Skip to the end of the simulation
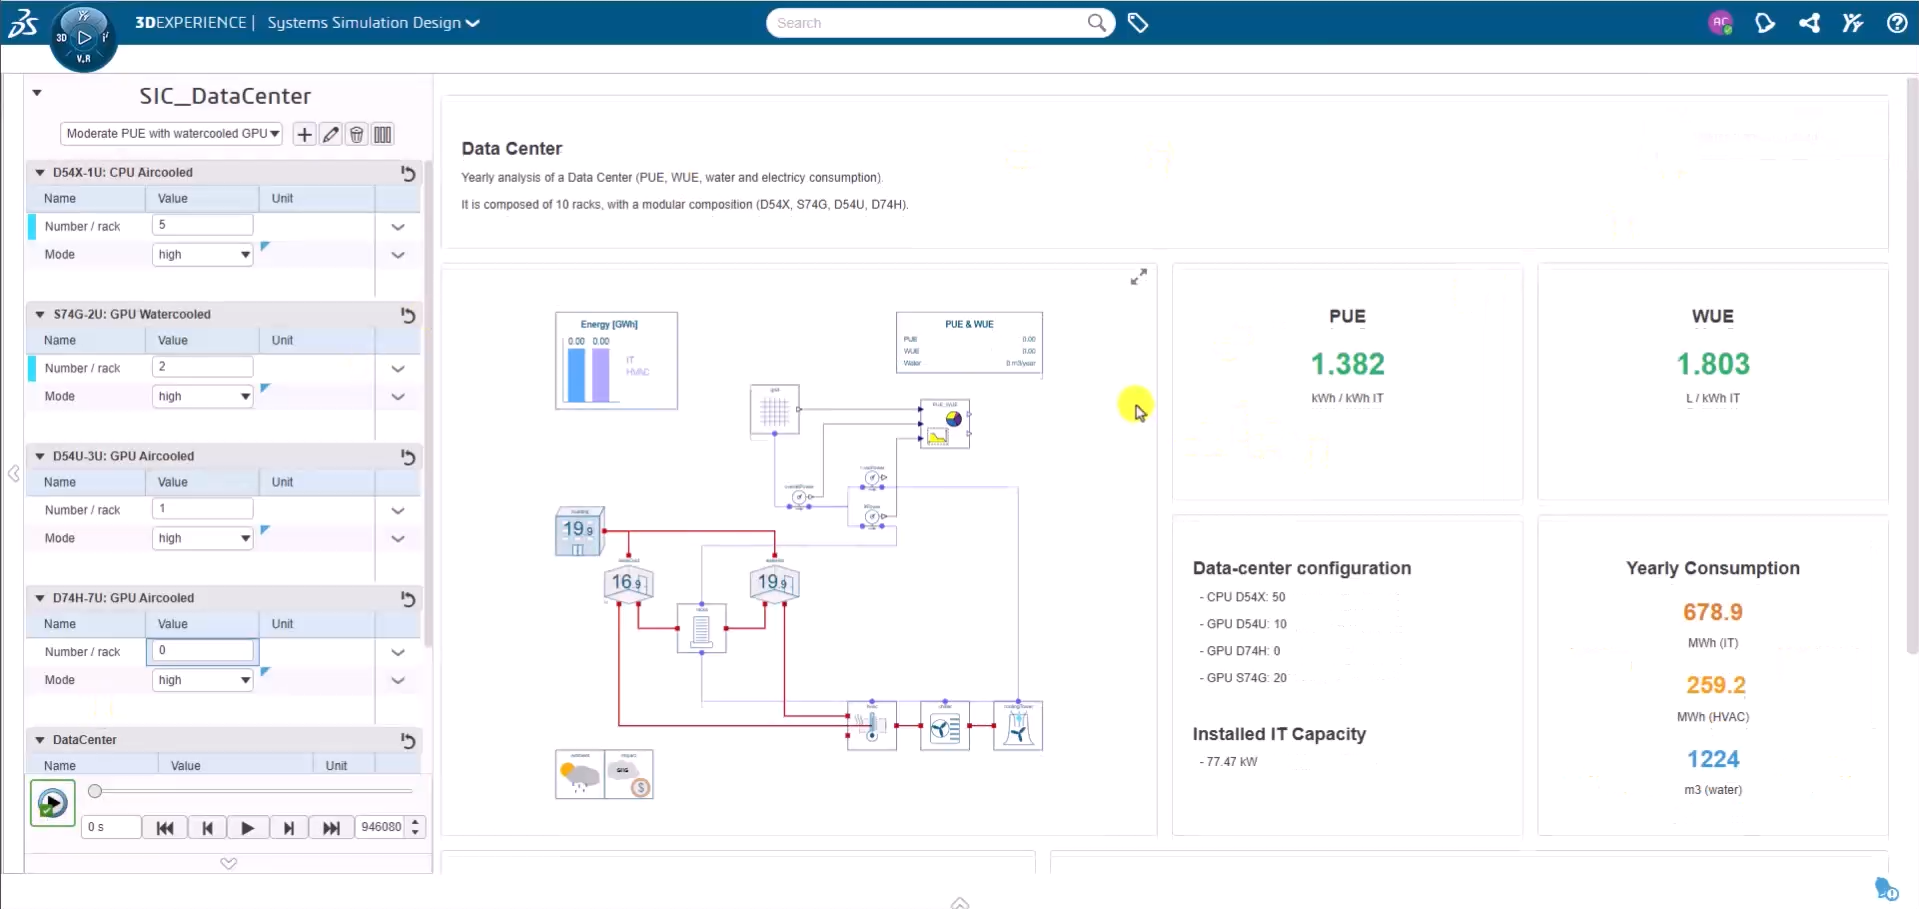1919x909 pixels. (x=331, y=828)
